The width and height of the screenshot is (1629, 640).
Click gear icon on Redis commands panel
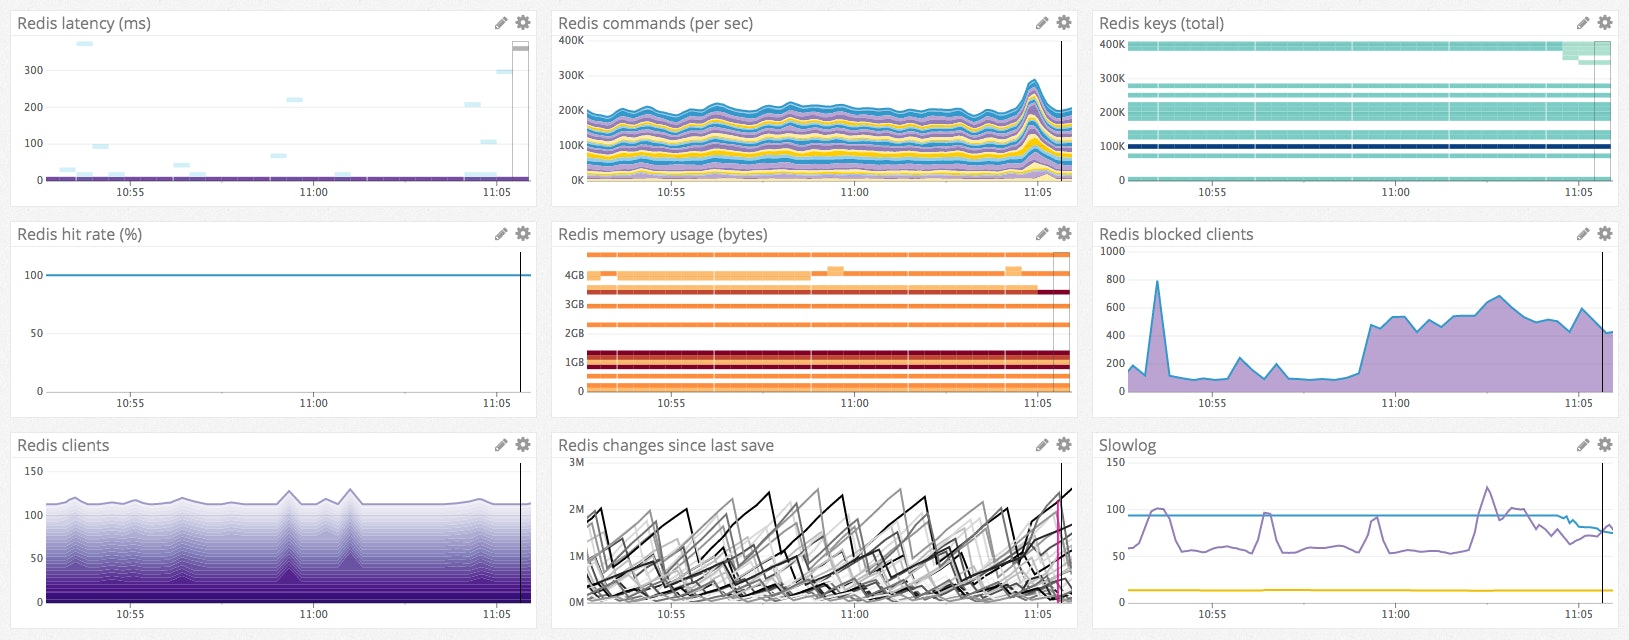tap(1064, 23)
